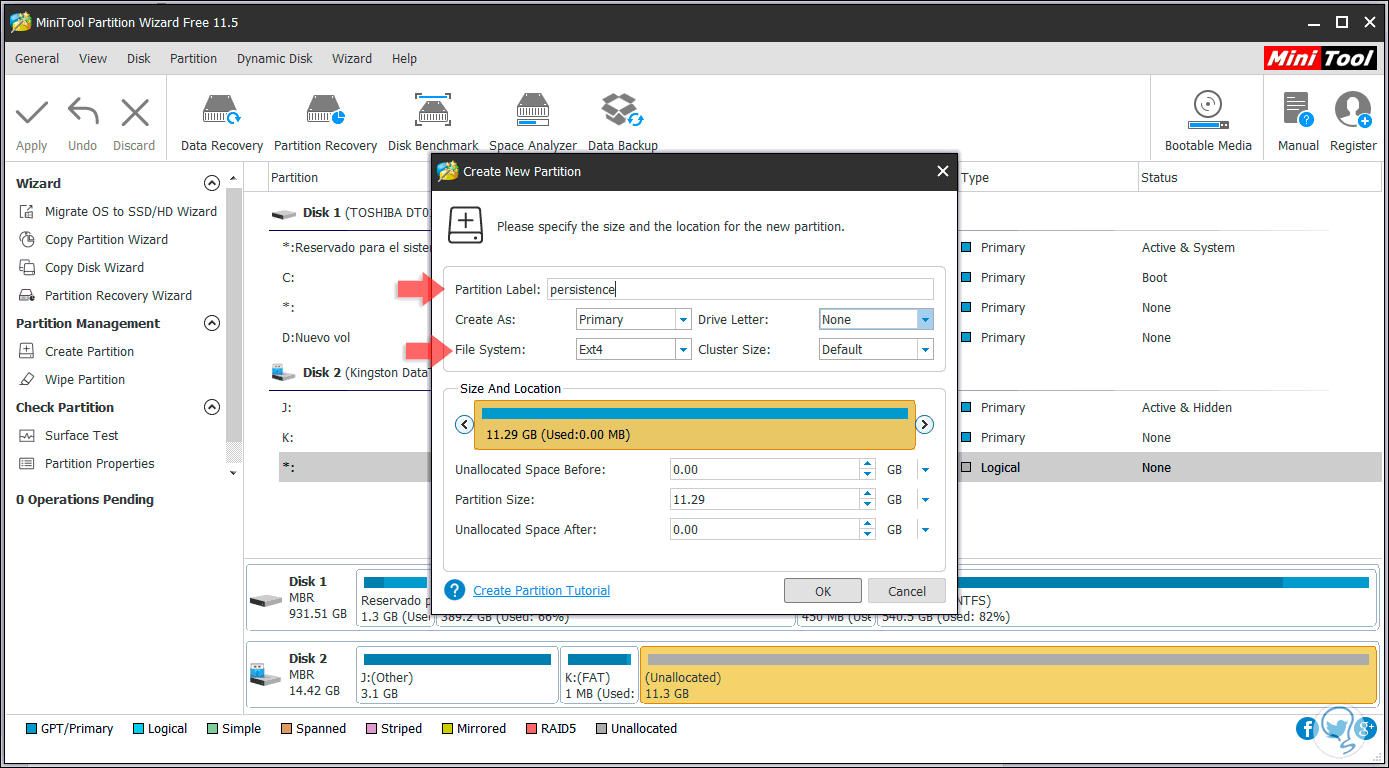Open the Partition menu
Image resolution: width=1389 pixels, height=768 pixels.
[x=193, y=58]
